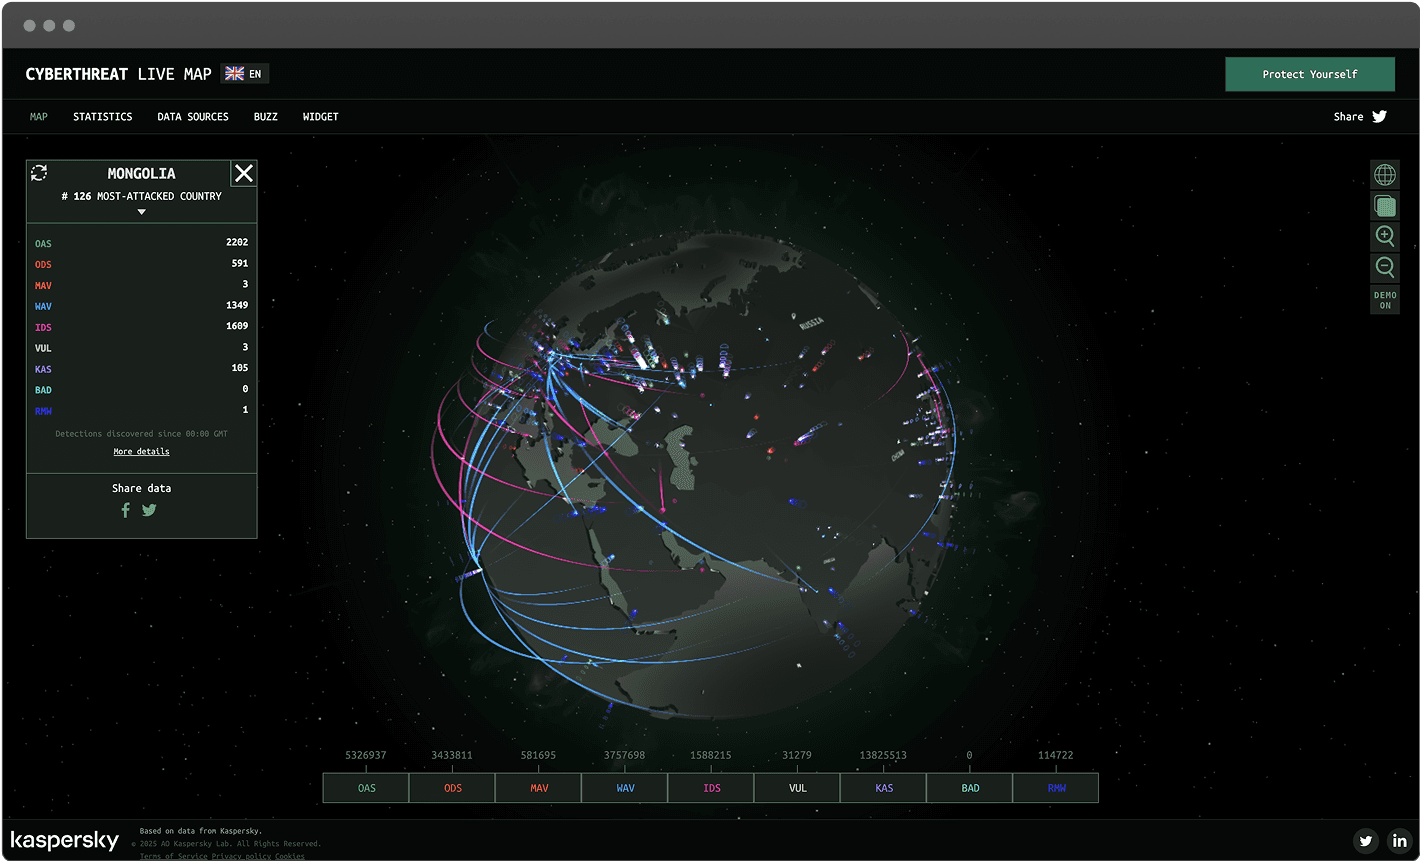
Task: Open Kaspersky LinkedIn from footer icon
Action: tap(1399, 841)
